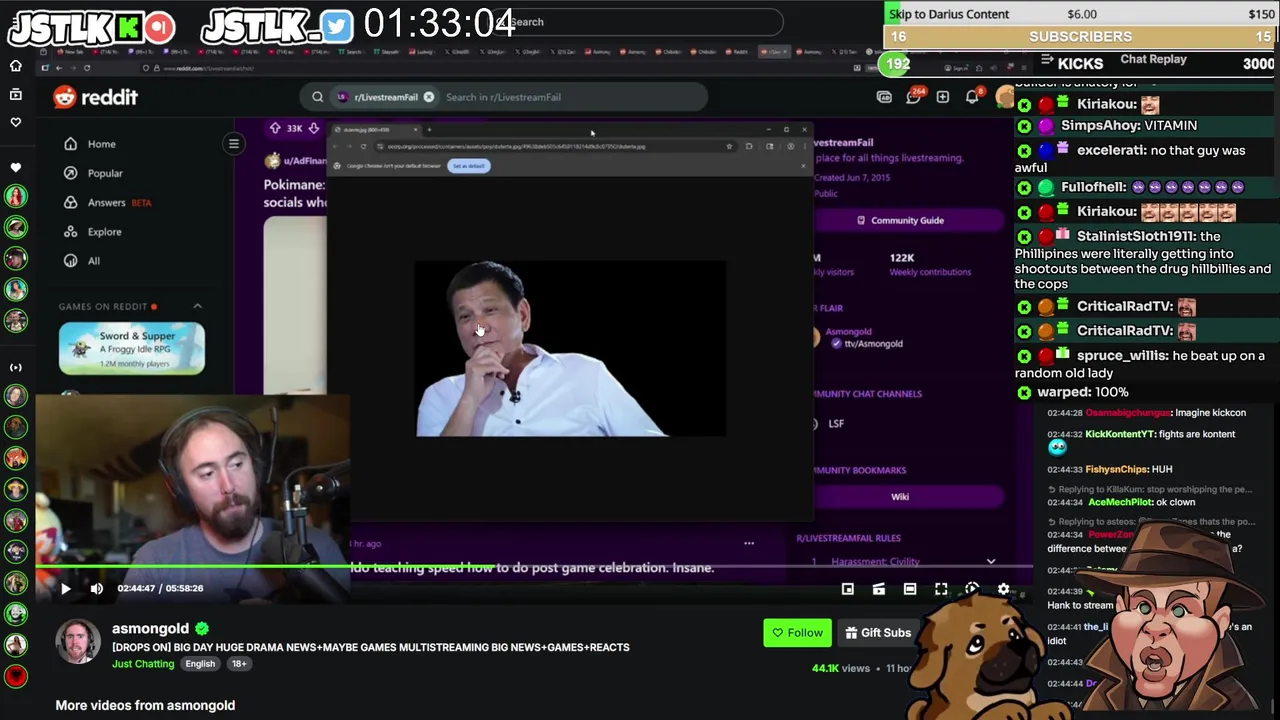Viewport: 1280px width, 720px height.
Task: Open the Reddit user avatar menu
Action: point(1004,97)
